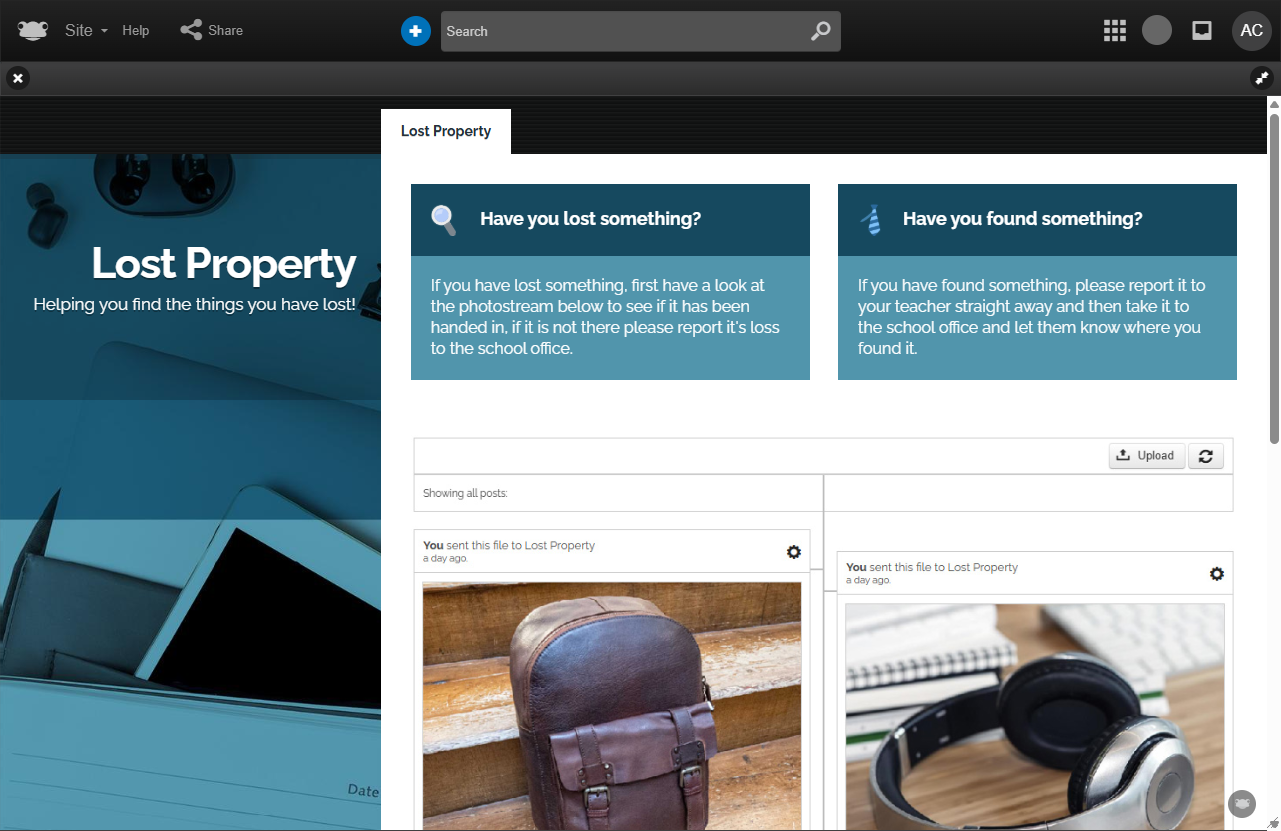Open the apps grid launcher
This screenshot has width=1281, height=831.
pos(1115,30)
